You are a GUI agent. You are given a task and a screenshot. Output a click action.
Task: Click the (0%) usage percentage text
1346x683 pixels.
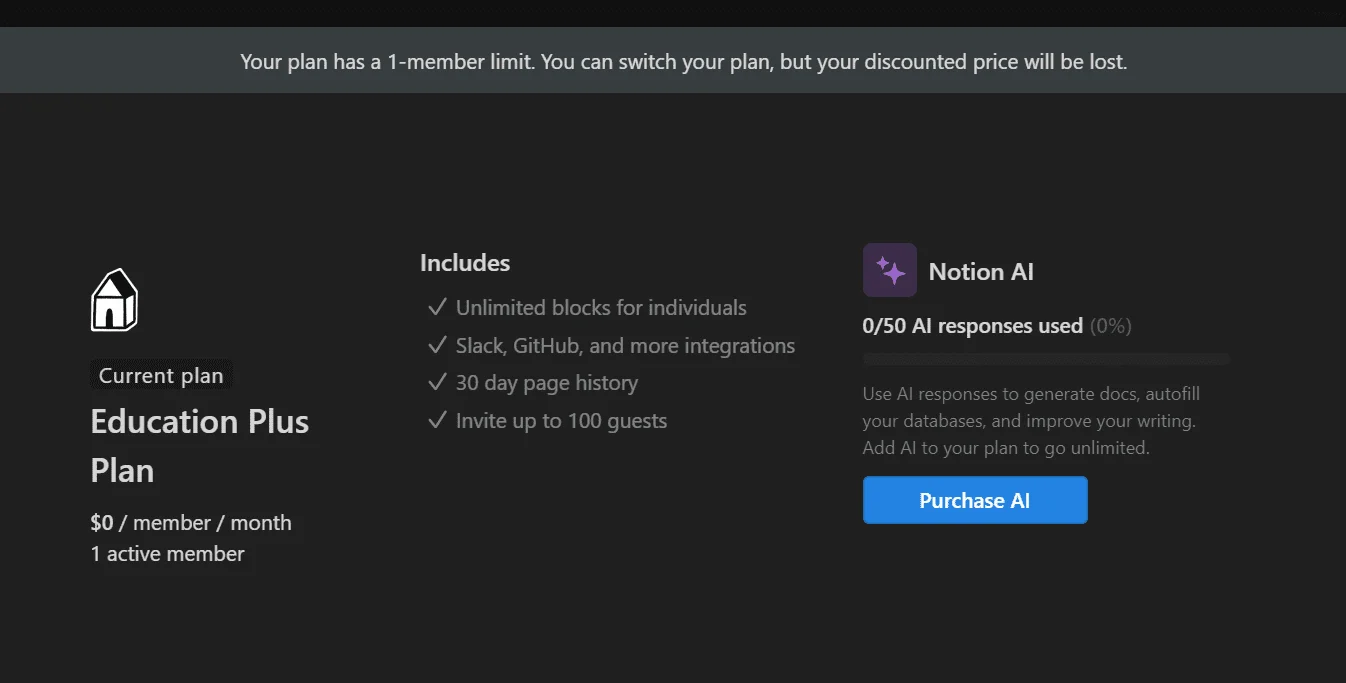click(x=1111, y=325)
